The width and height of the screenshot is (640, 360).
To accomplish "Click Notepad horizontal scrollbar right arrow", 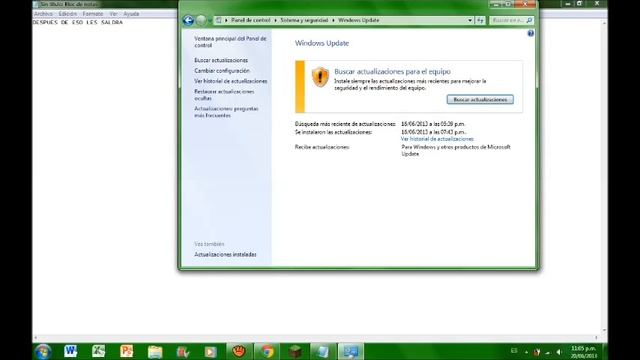I will tap(597, 338).
